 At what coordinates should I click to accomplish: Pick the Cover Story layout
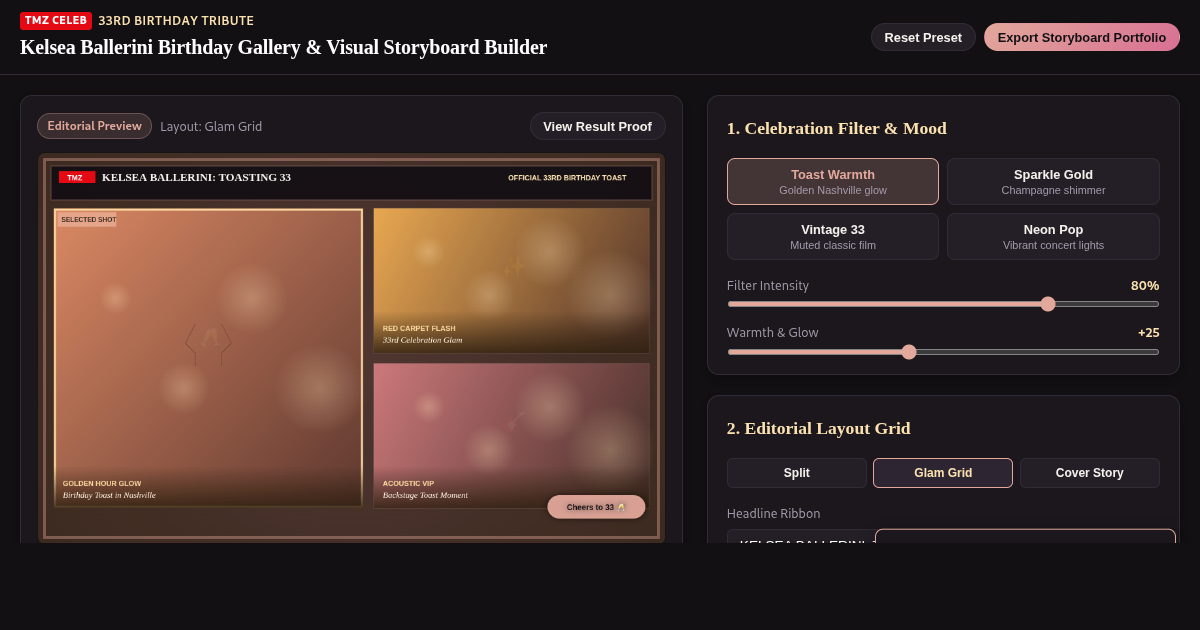click(x=1089, y=473)
